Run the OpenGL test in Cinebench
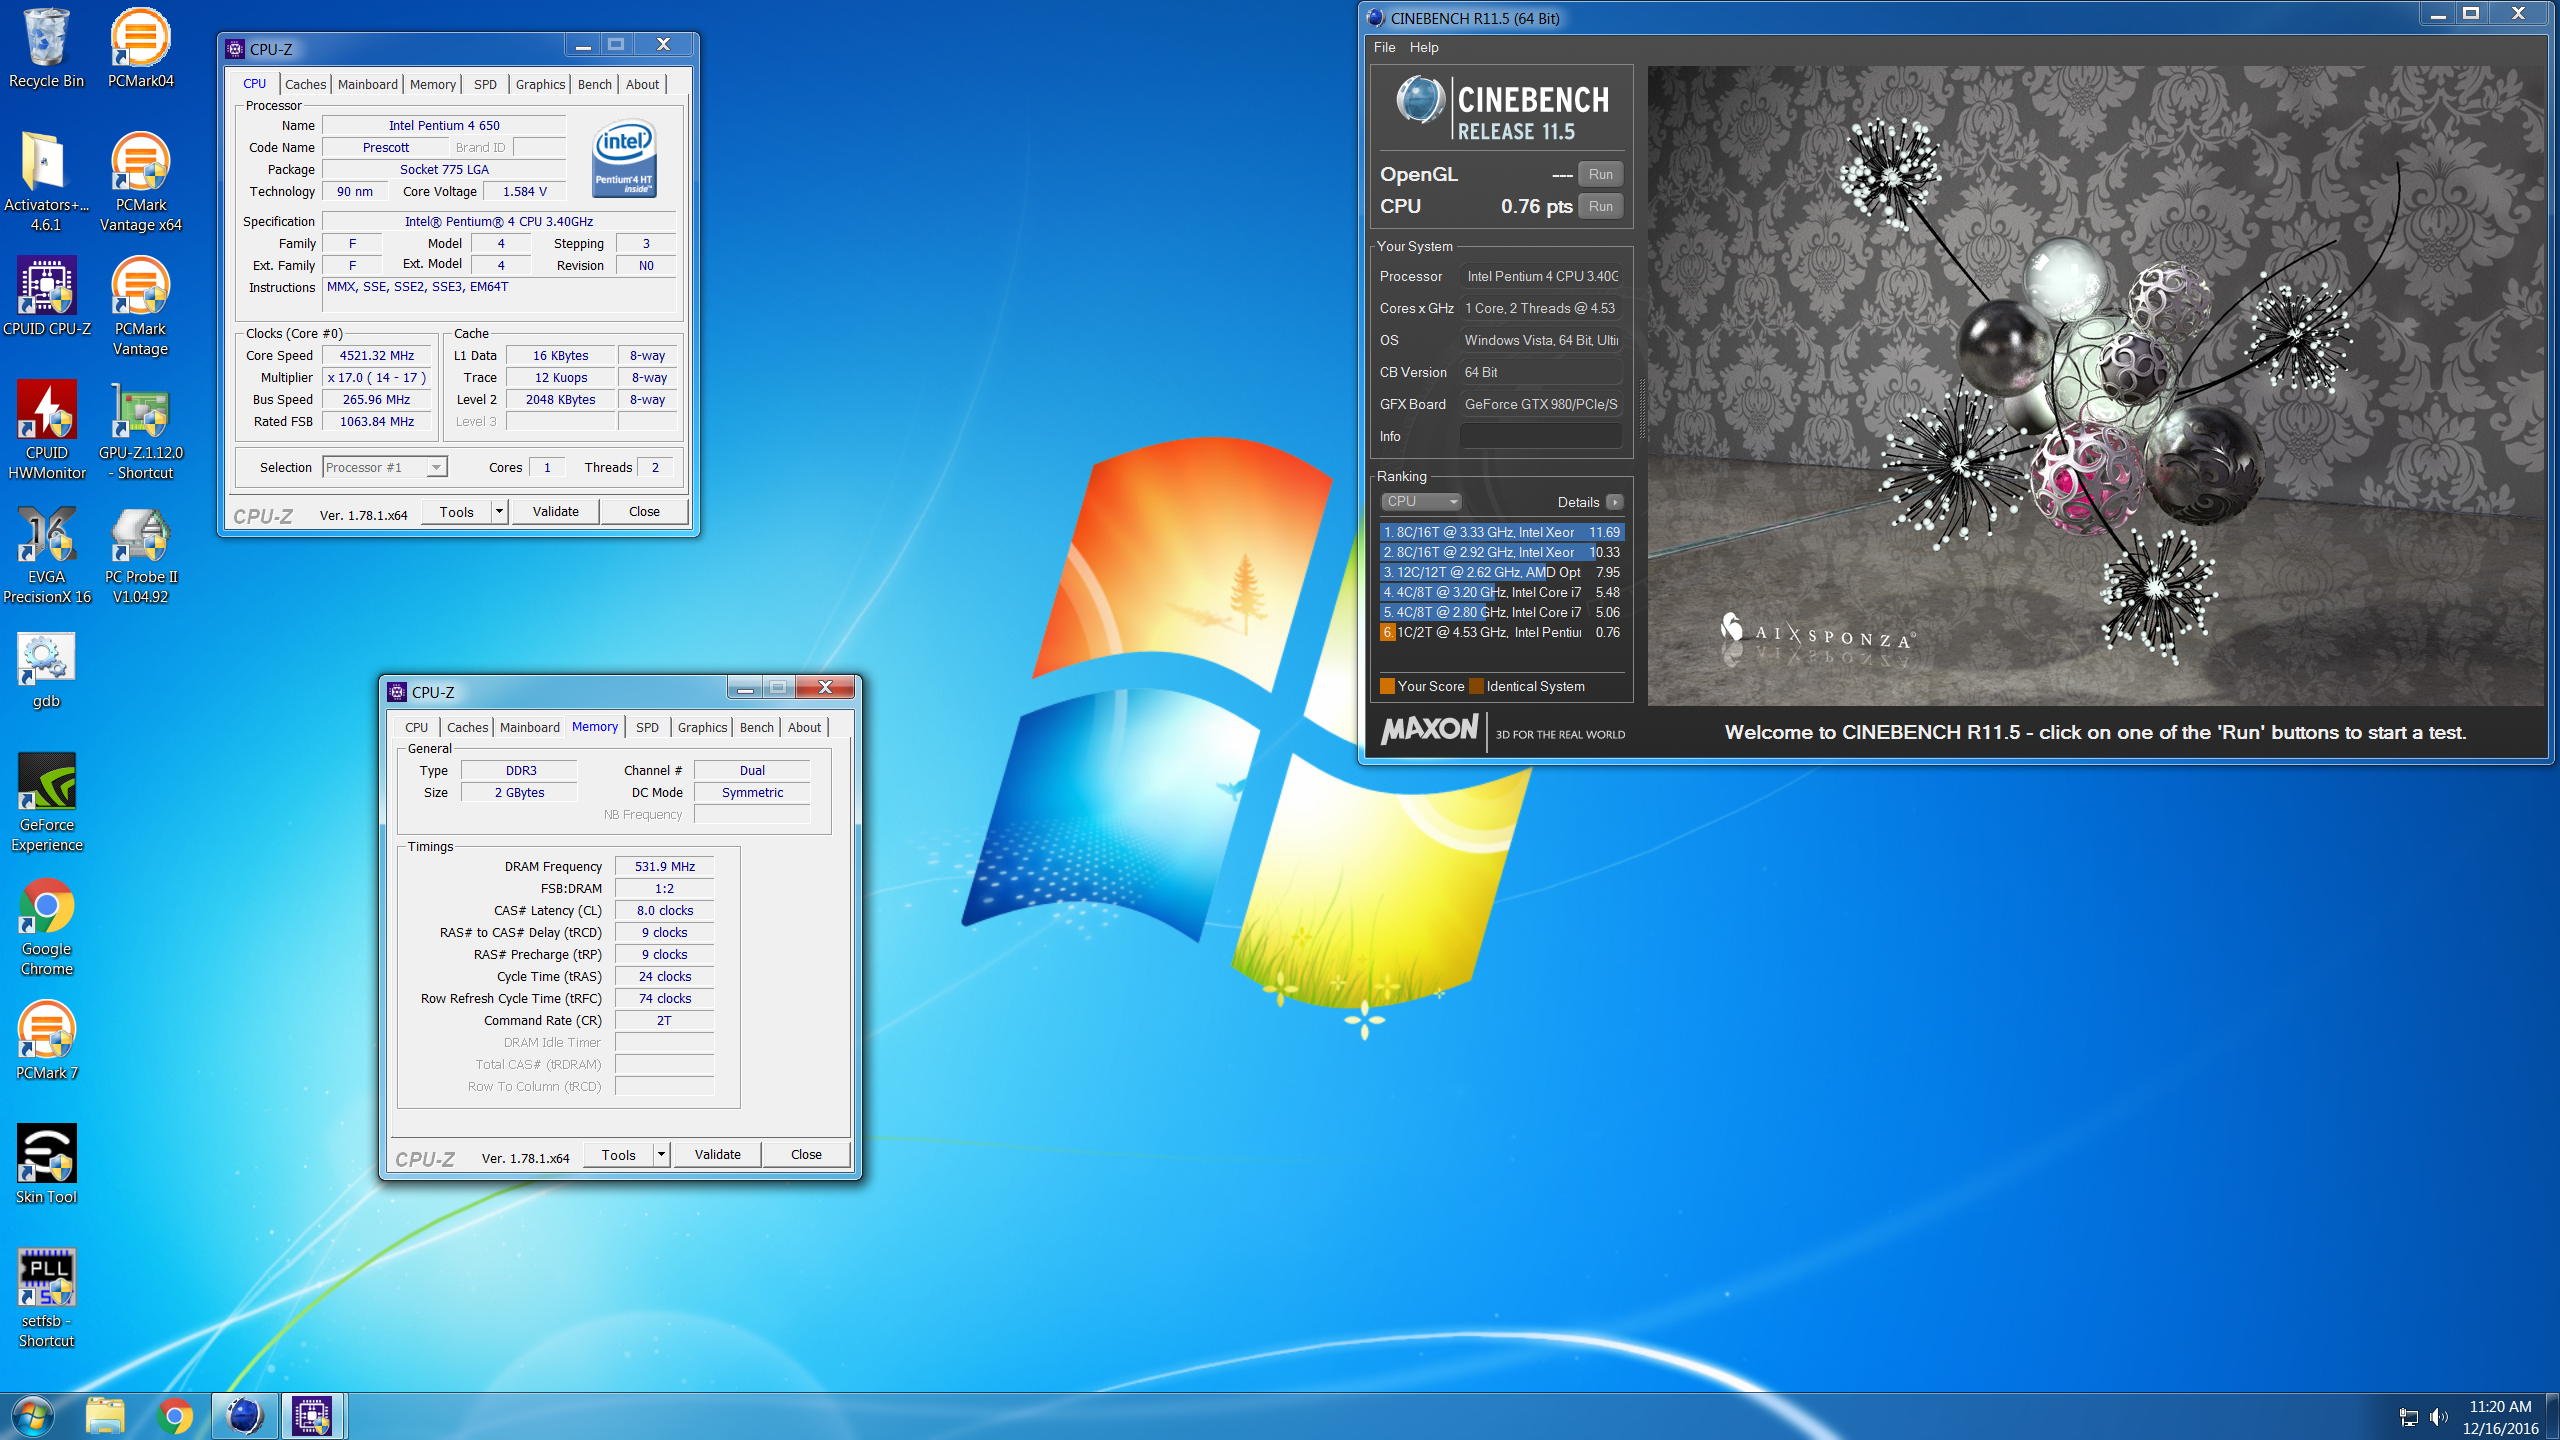Screen dimensions: 2560x1440 (1600, 174)
